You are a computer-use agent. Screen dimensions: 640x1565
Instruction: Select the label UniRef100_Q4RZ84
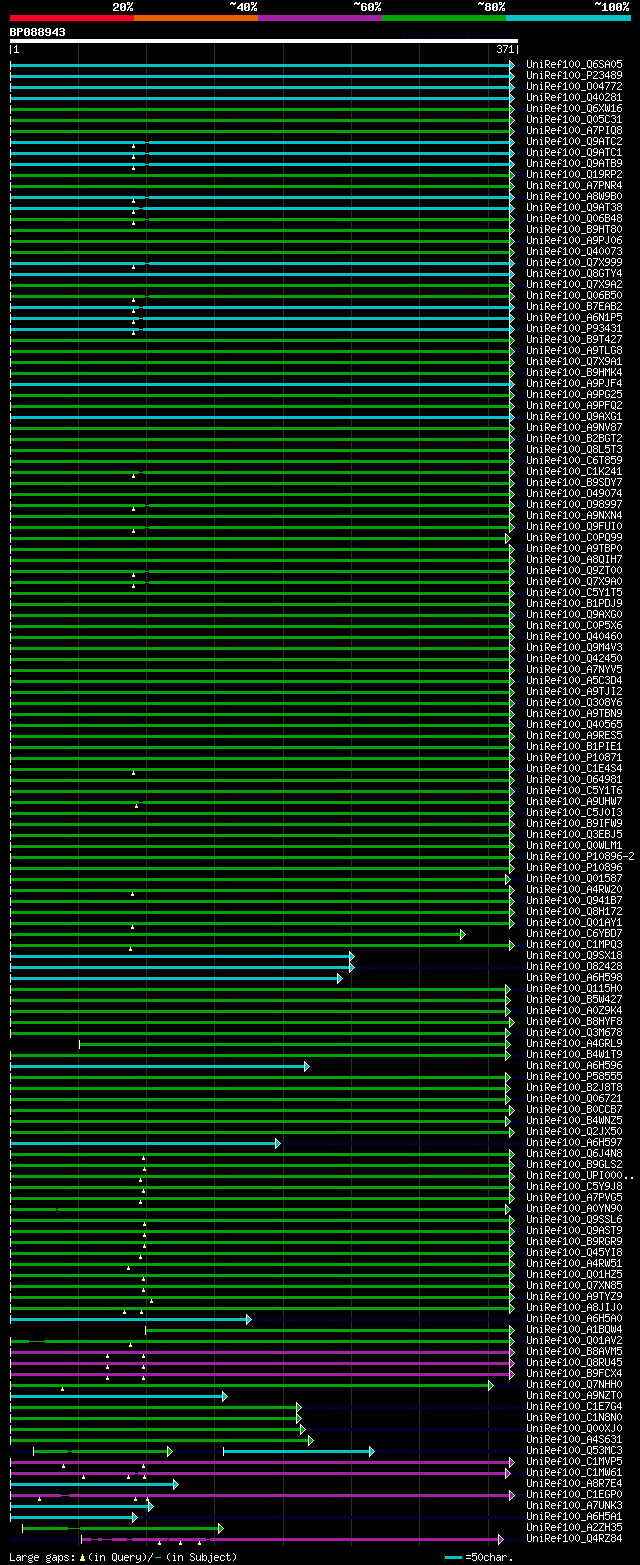[x=573, y=1538]
